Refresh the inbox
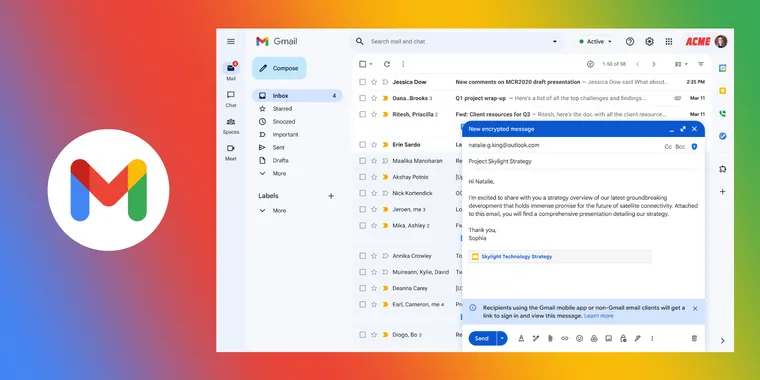Viewport: 760px width, 380px height. (387, 64)
